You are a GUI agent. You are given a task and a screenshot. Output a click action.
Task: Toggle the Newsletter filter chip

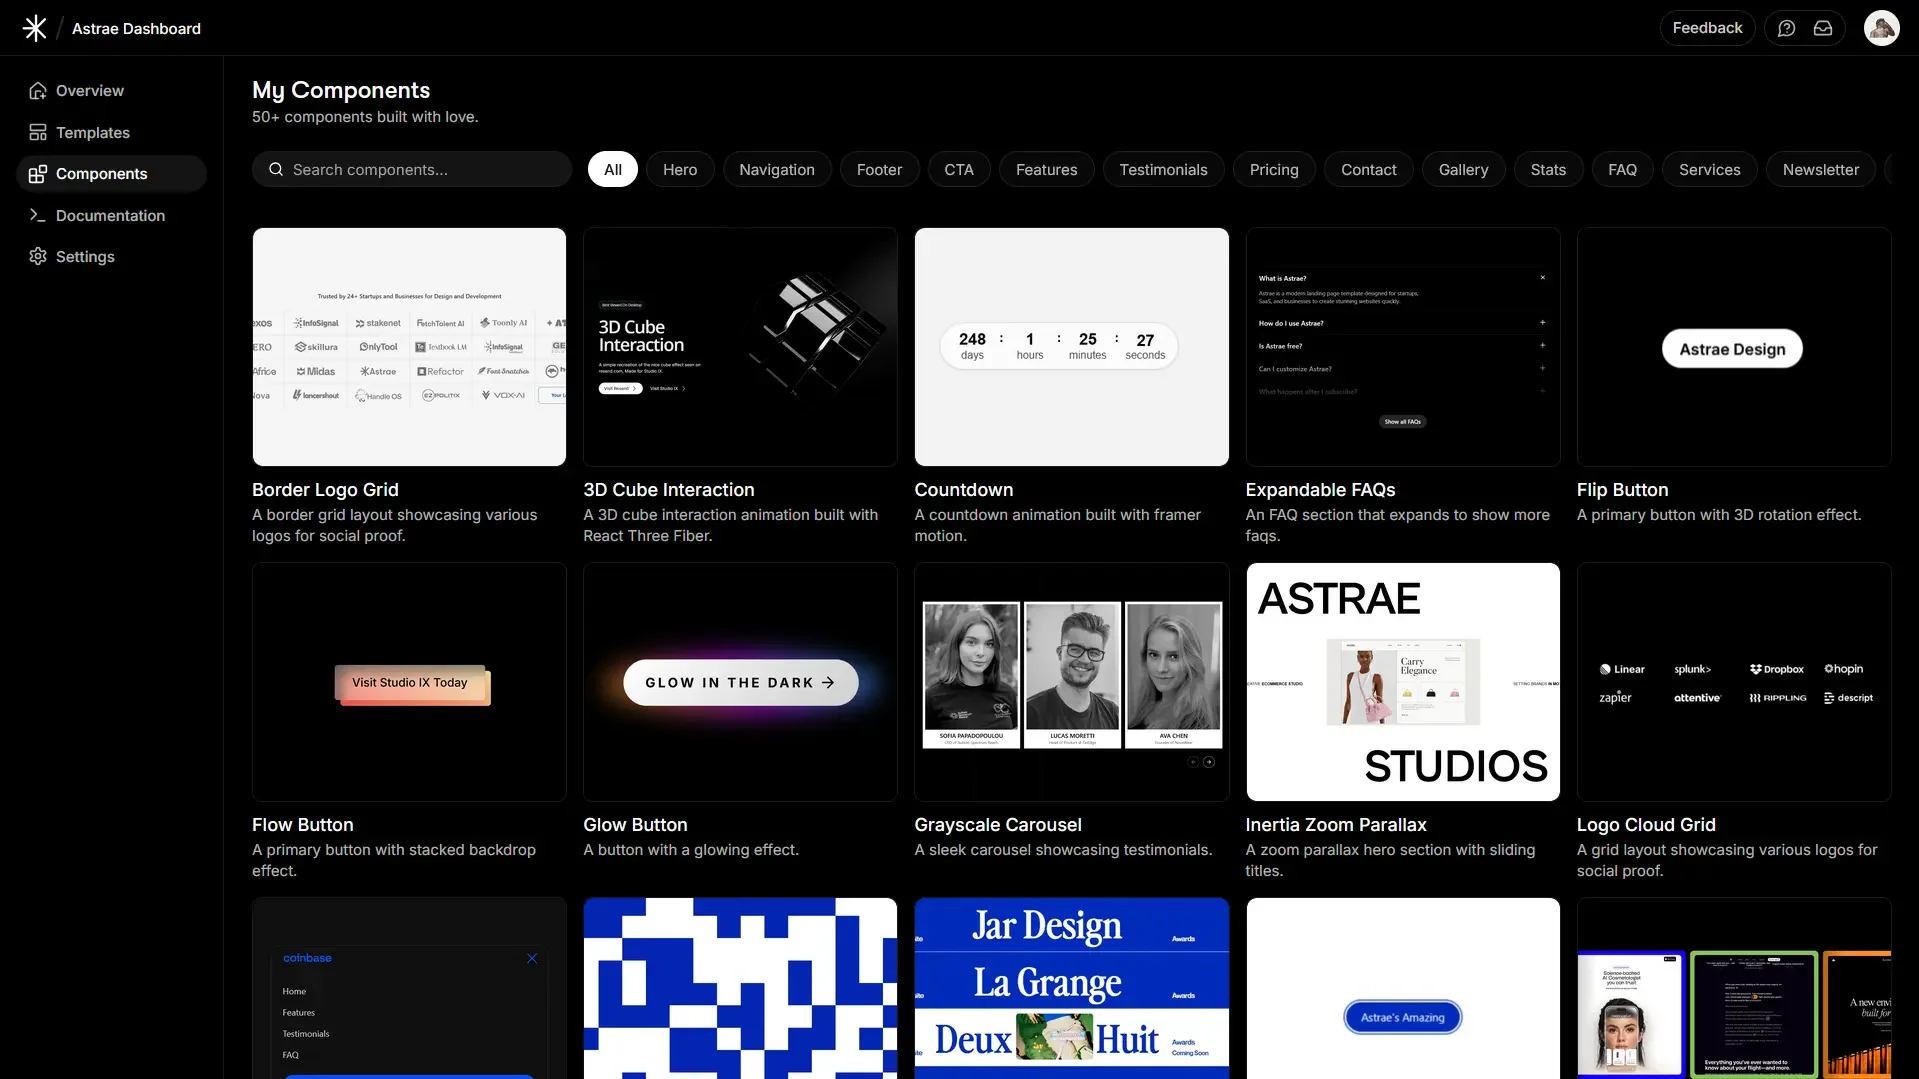1820,169
